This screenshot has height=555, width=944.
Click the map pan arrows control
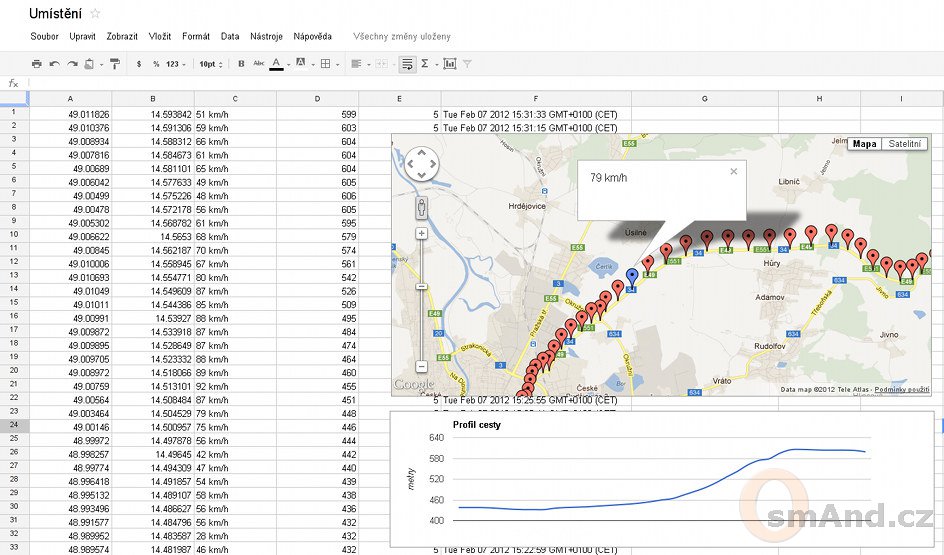click(421, 164)
